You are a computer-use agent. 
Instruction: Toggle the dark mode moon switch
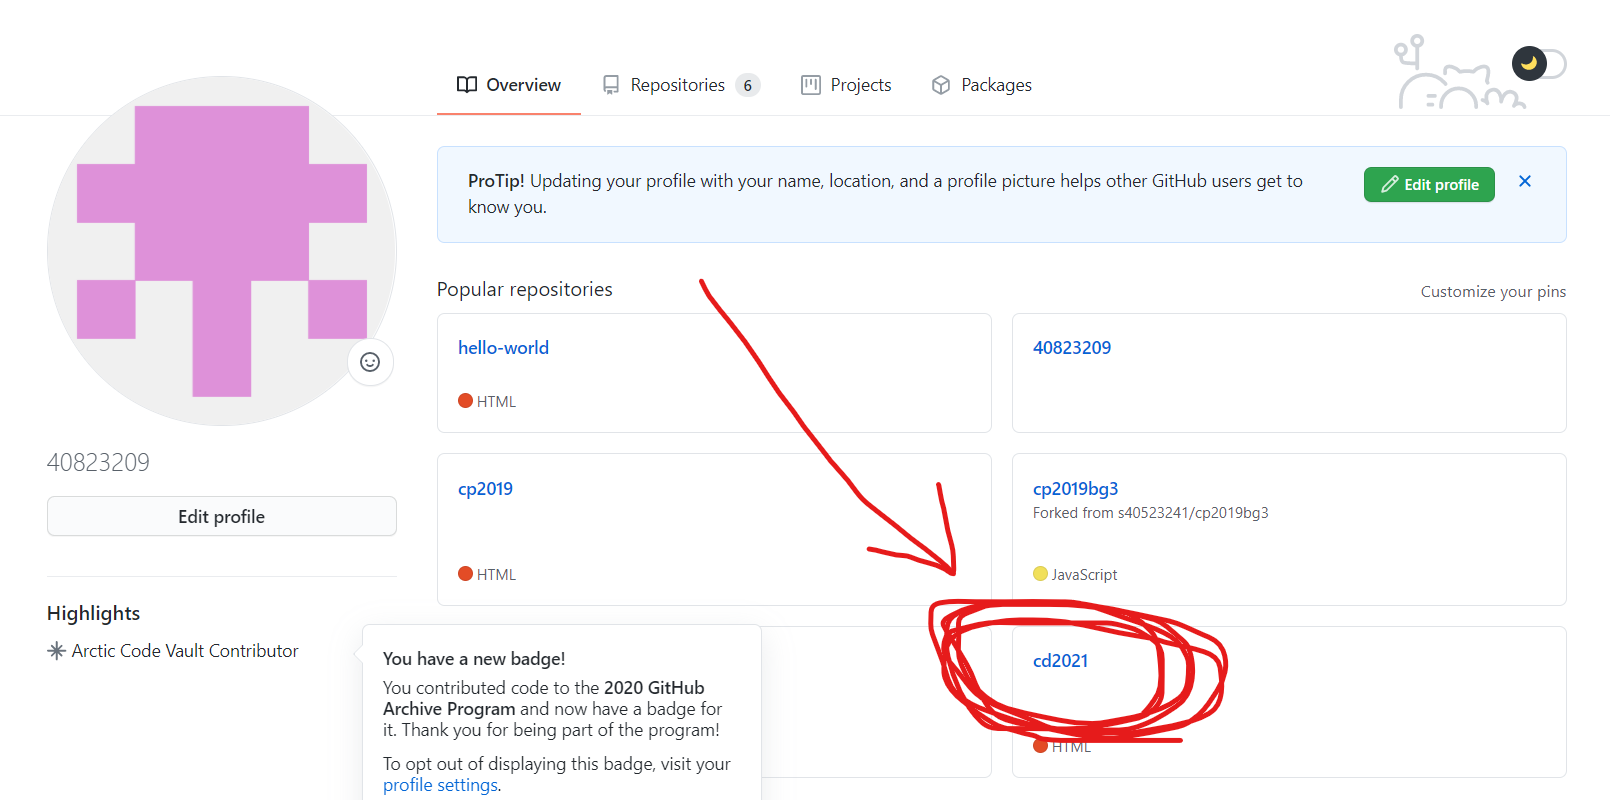tap(1538, 64)
